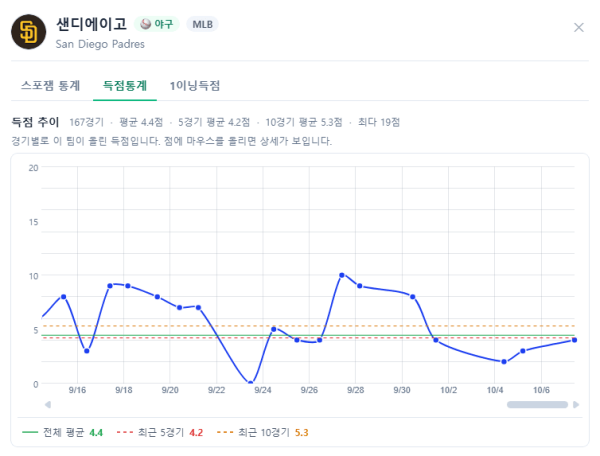This screenshot has width=600, height=456.
Task: Switch to the 스포잼 통계 tab
Action: (x=51, y=85)
